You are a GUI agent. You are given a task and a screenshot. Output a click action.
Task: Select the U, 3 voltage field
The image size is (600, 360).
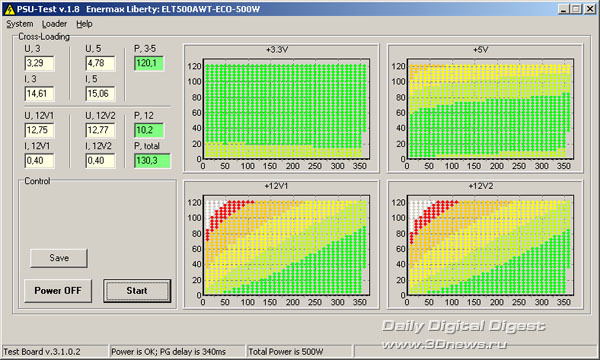coord(39,63)
